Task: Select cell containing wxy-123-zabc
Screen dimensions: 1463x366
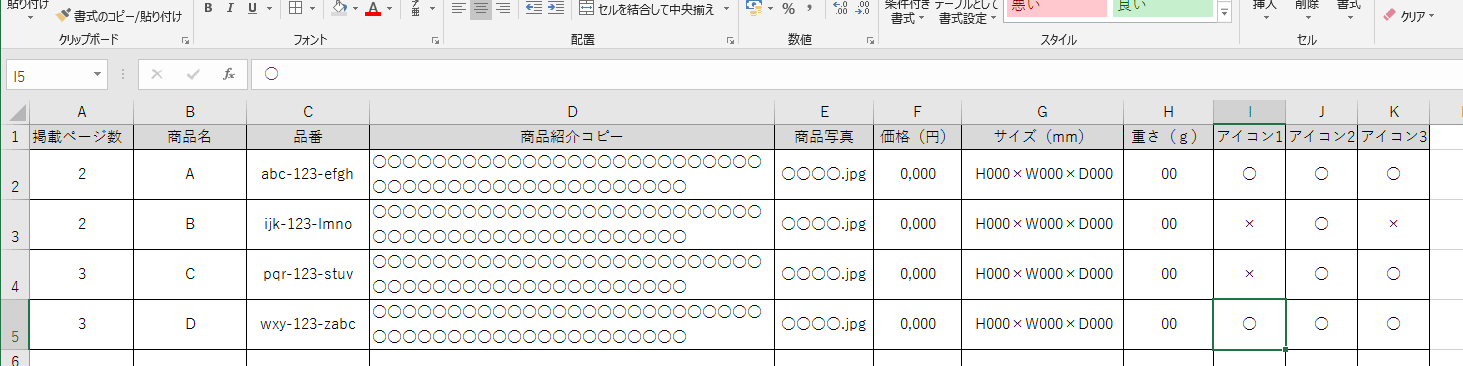Action: [x=308, y=324]
